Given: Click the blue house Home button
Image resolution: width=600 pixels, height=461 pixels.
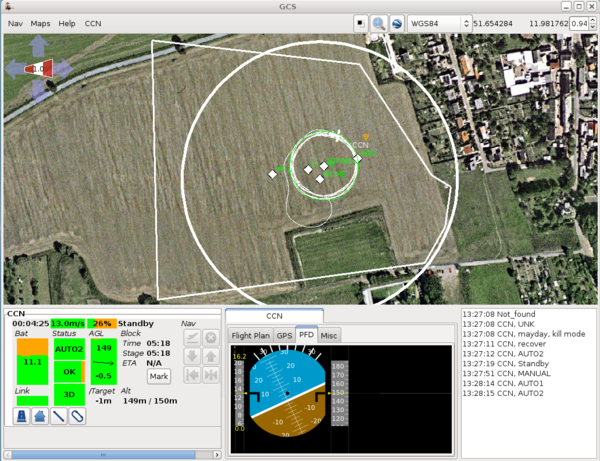Looking at the screenshot, I should 40,416.
